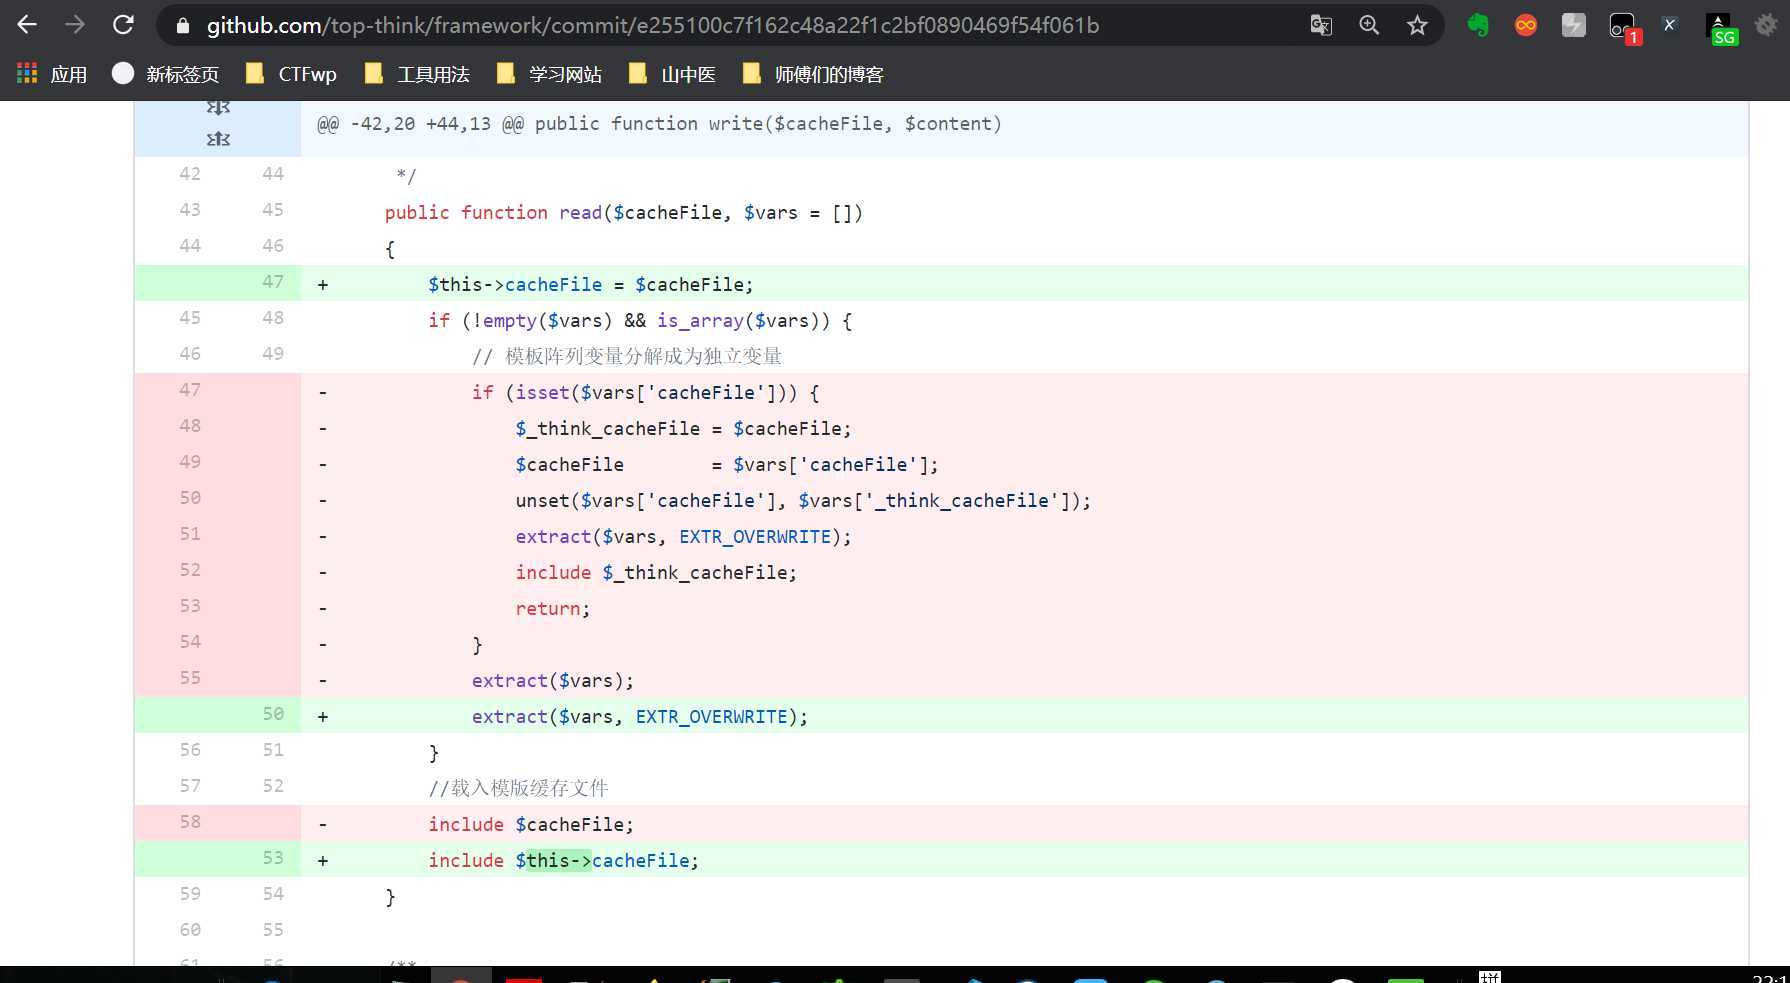Select new line number 53
The height and width of the screenshot is (983, 1790).
273,858
